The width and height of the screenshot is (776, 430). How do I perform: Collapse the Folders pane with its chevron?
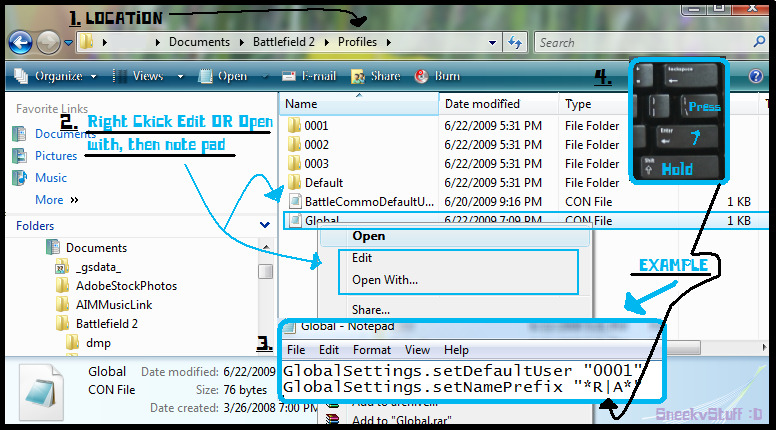[x=265, y=225]
